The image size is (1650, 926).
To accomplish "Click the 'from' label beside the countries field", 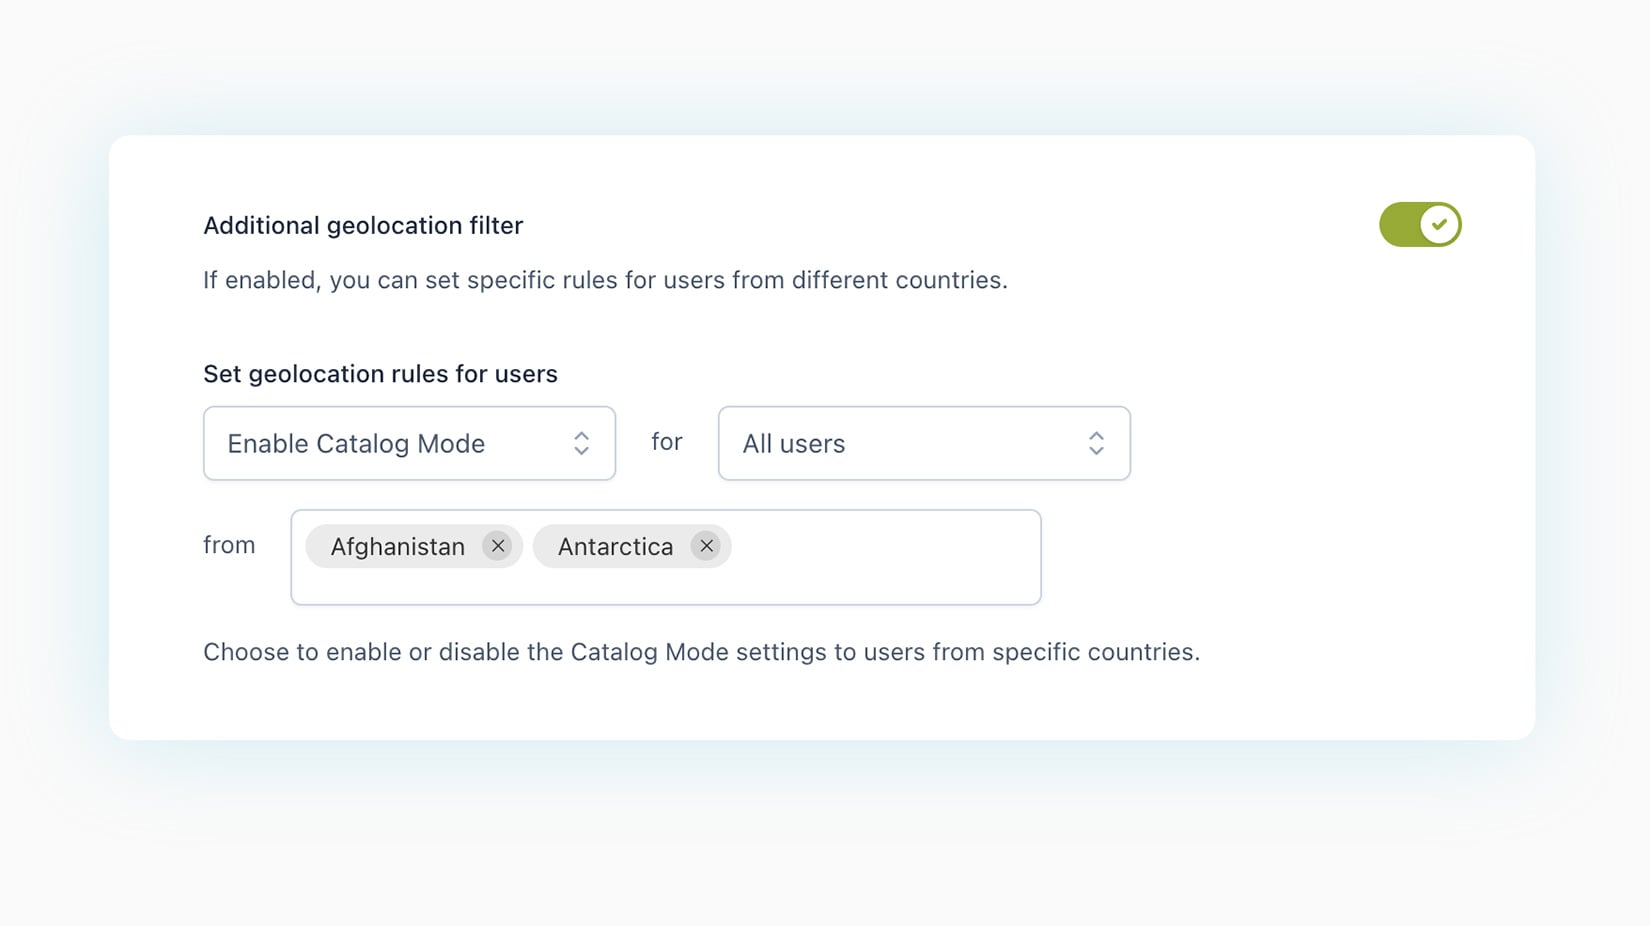I will (x=229, y=545).
